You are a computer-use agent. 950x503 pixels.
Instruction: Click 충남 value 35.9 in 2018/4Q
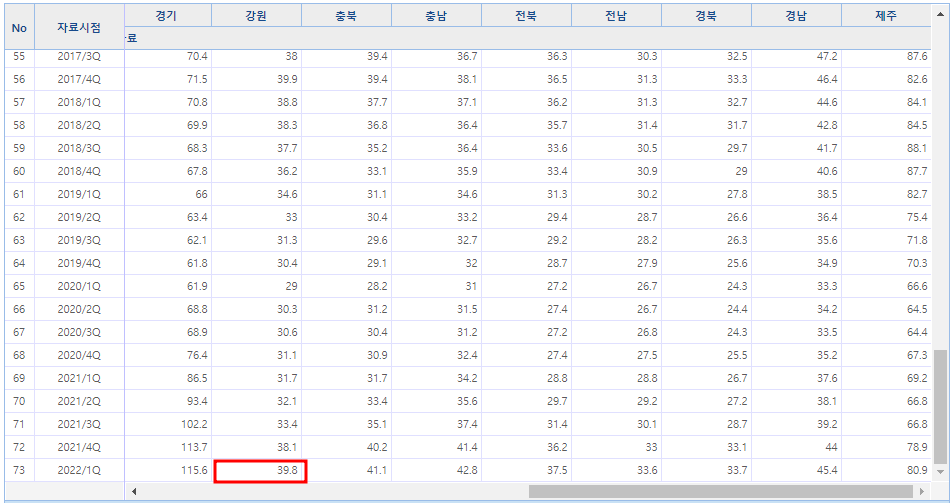tap(436, 172)
